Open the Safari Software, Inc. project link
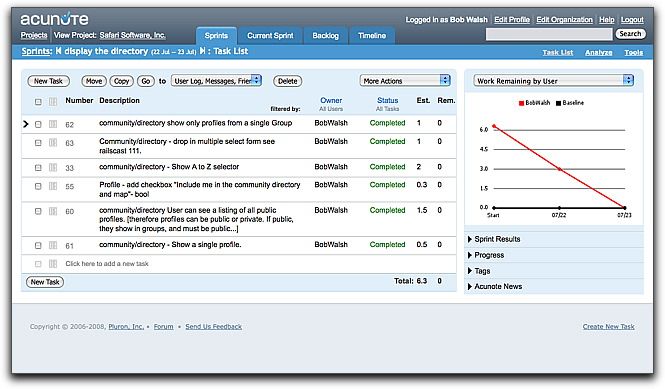665x389 pixels. pos(132,35)
